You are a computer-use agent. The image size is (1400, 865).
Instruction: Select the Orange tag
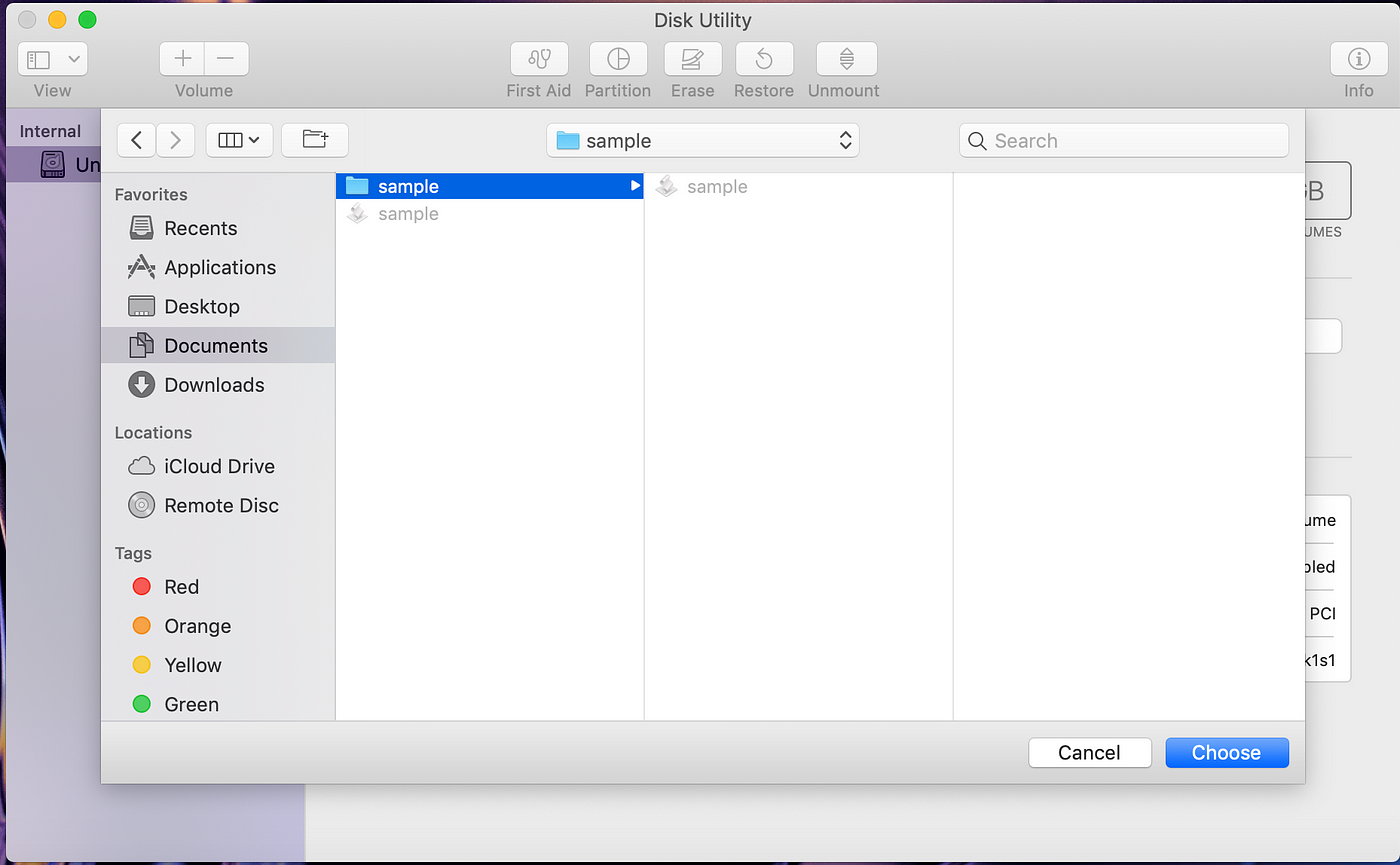[218, 626]
